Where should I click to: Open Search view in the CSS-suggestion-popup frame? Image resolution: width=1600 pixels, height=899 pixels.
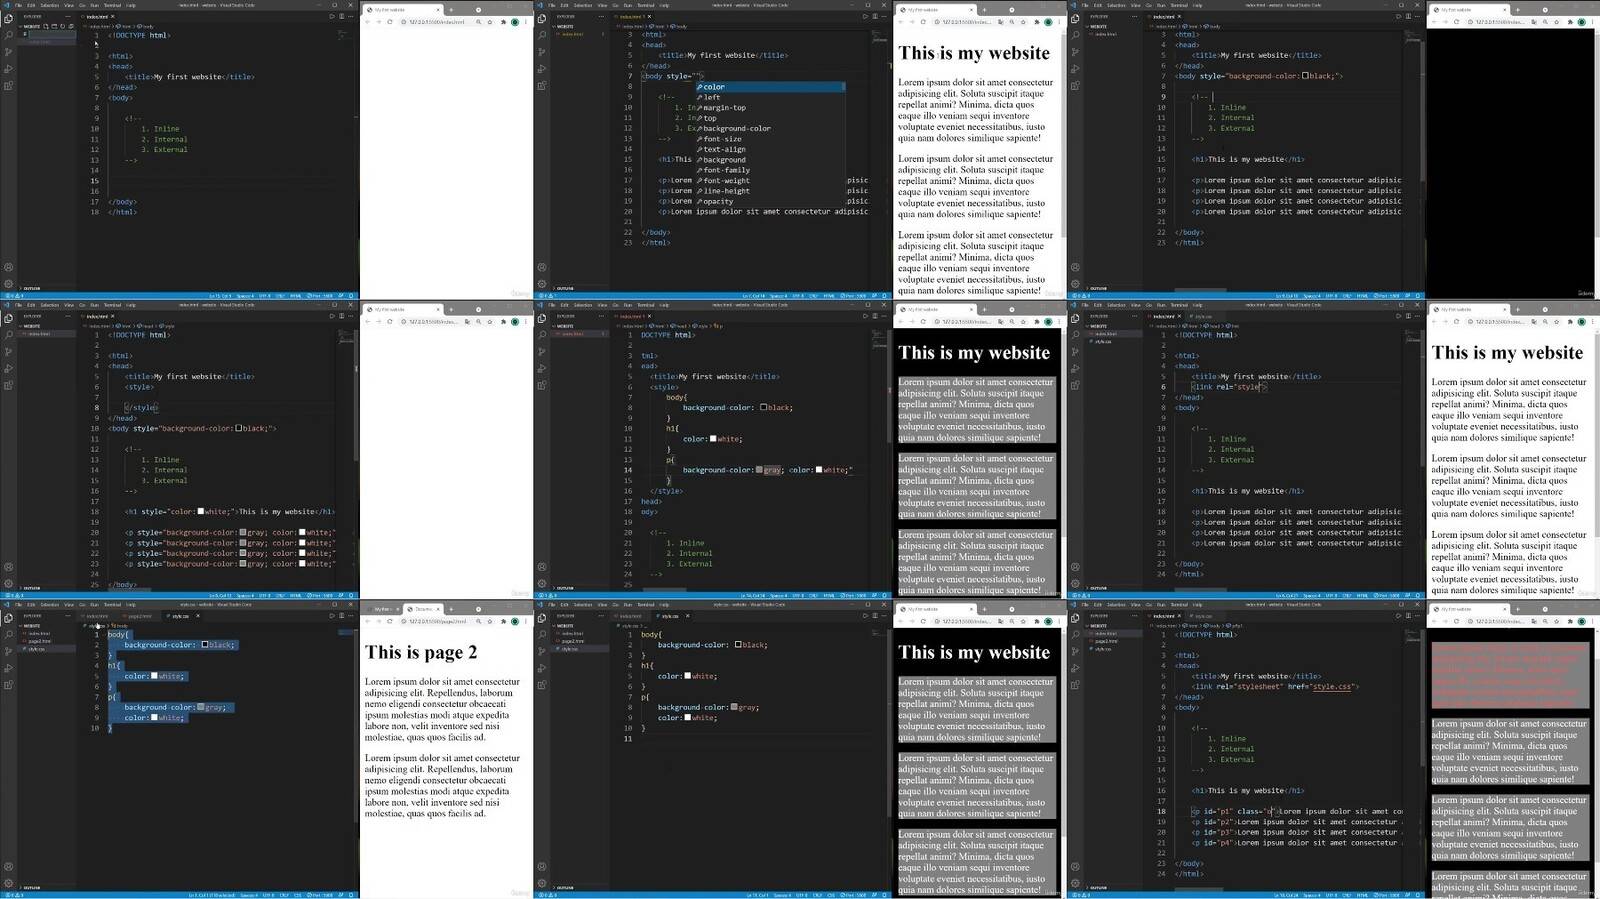(542, 35)
